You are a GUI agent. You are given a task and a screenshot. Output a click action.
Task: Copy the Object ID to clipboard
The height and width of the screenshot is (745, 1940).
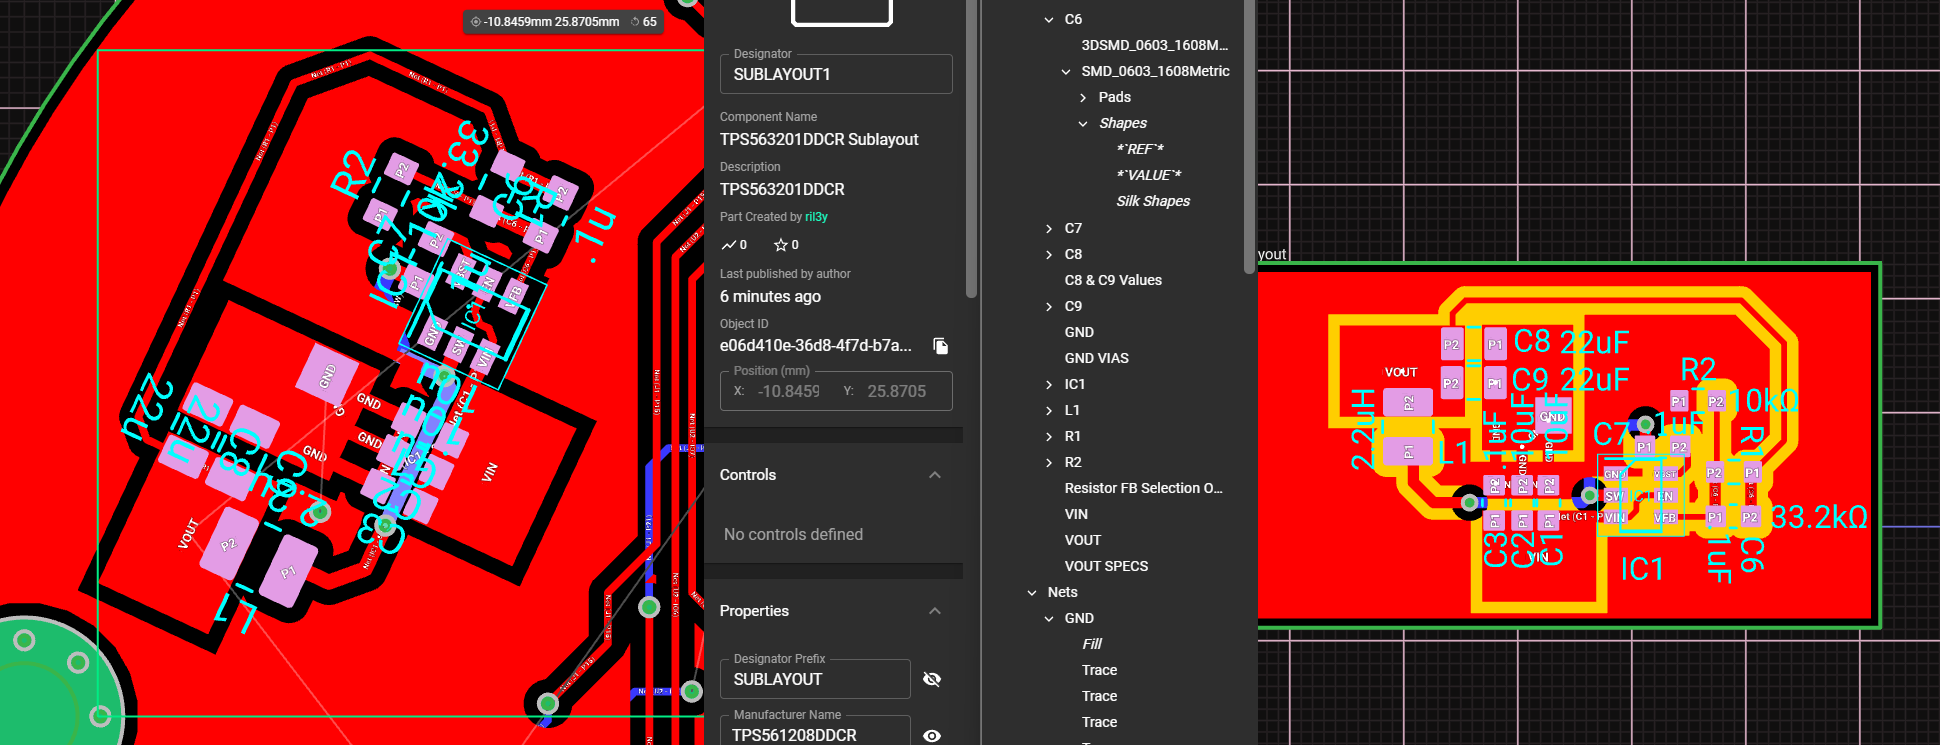940,346
